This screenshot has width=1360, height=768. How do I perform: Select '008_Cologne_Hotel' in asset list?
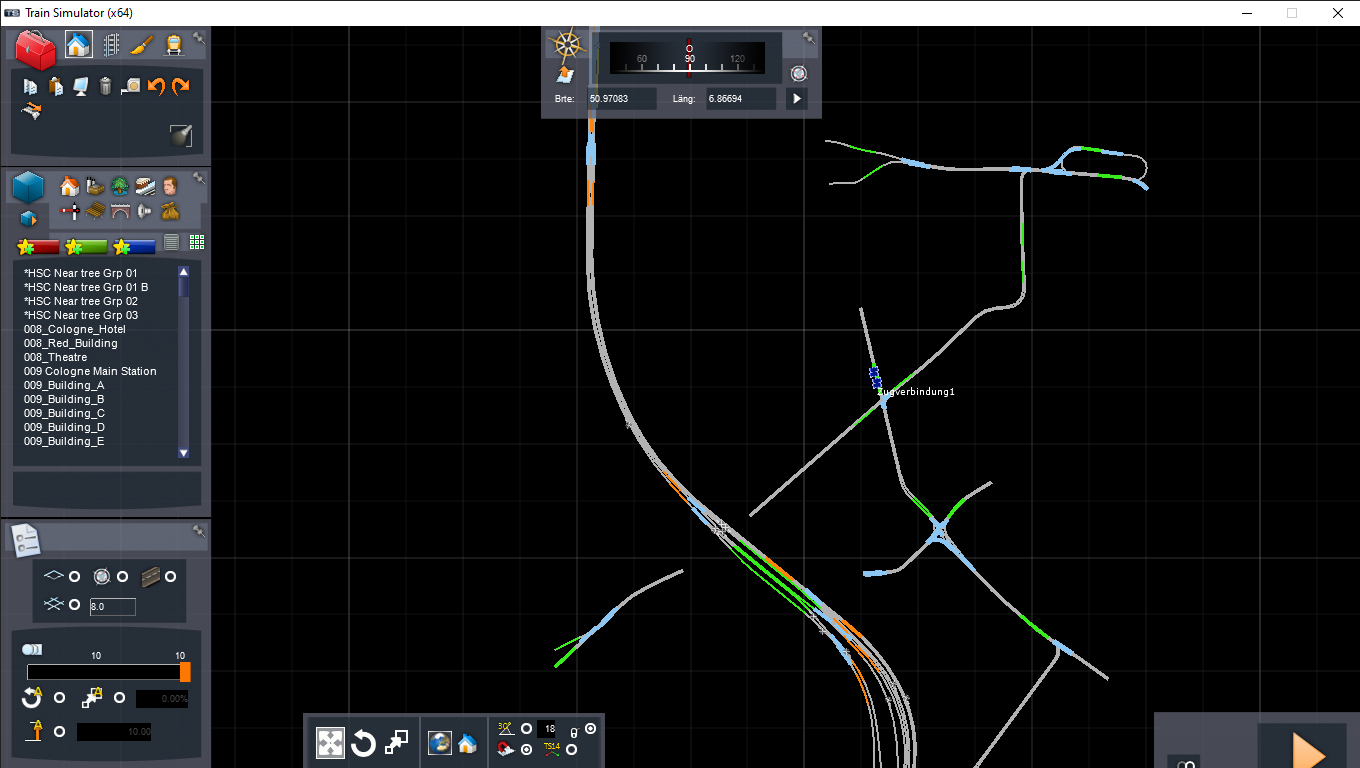pos(75,329)
